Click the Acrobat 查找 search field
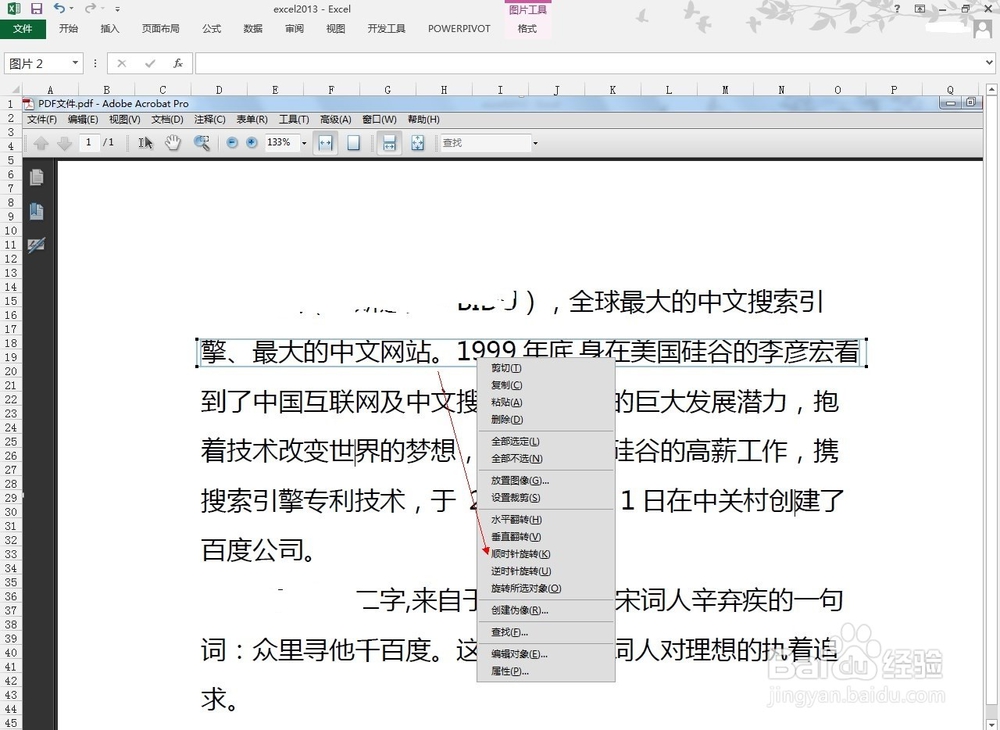This screenshot has height=730, width=1000. tap(485, 143)
